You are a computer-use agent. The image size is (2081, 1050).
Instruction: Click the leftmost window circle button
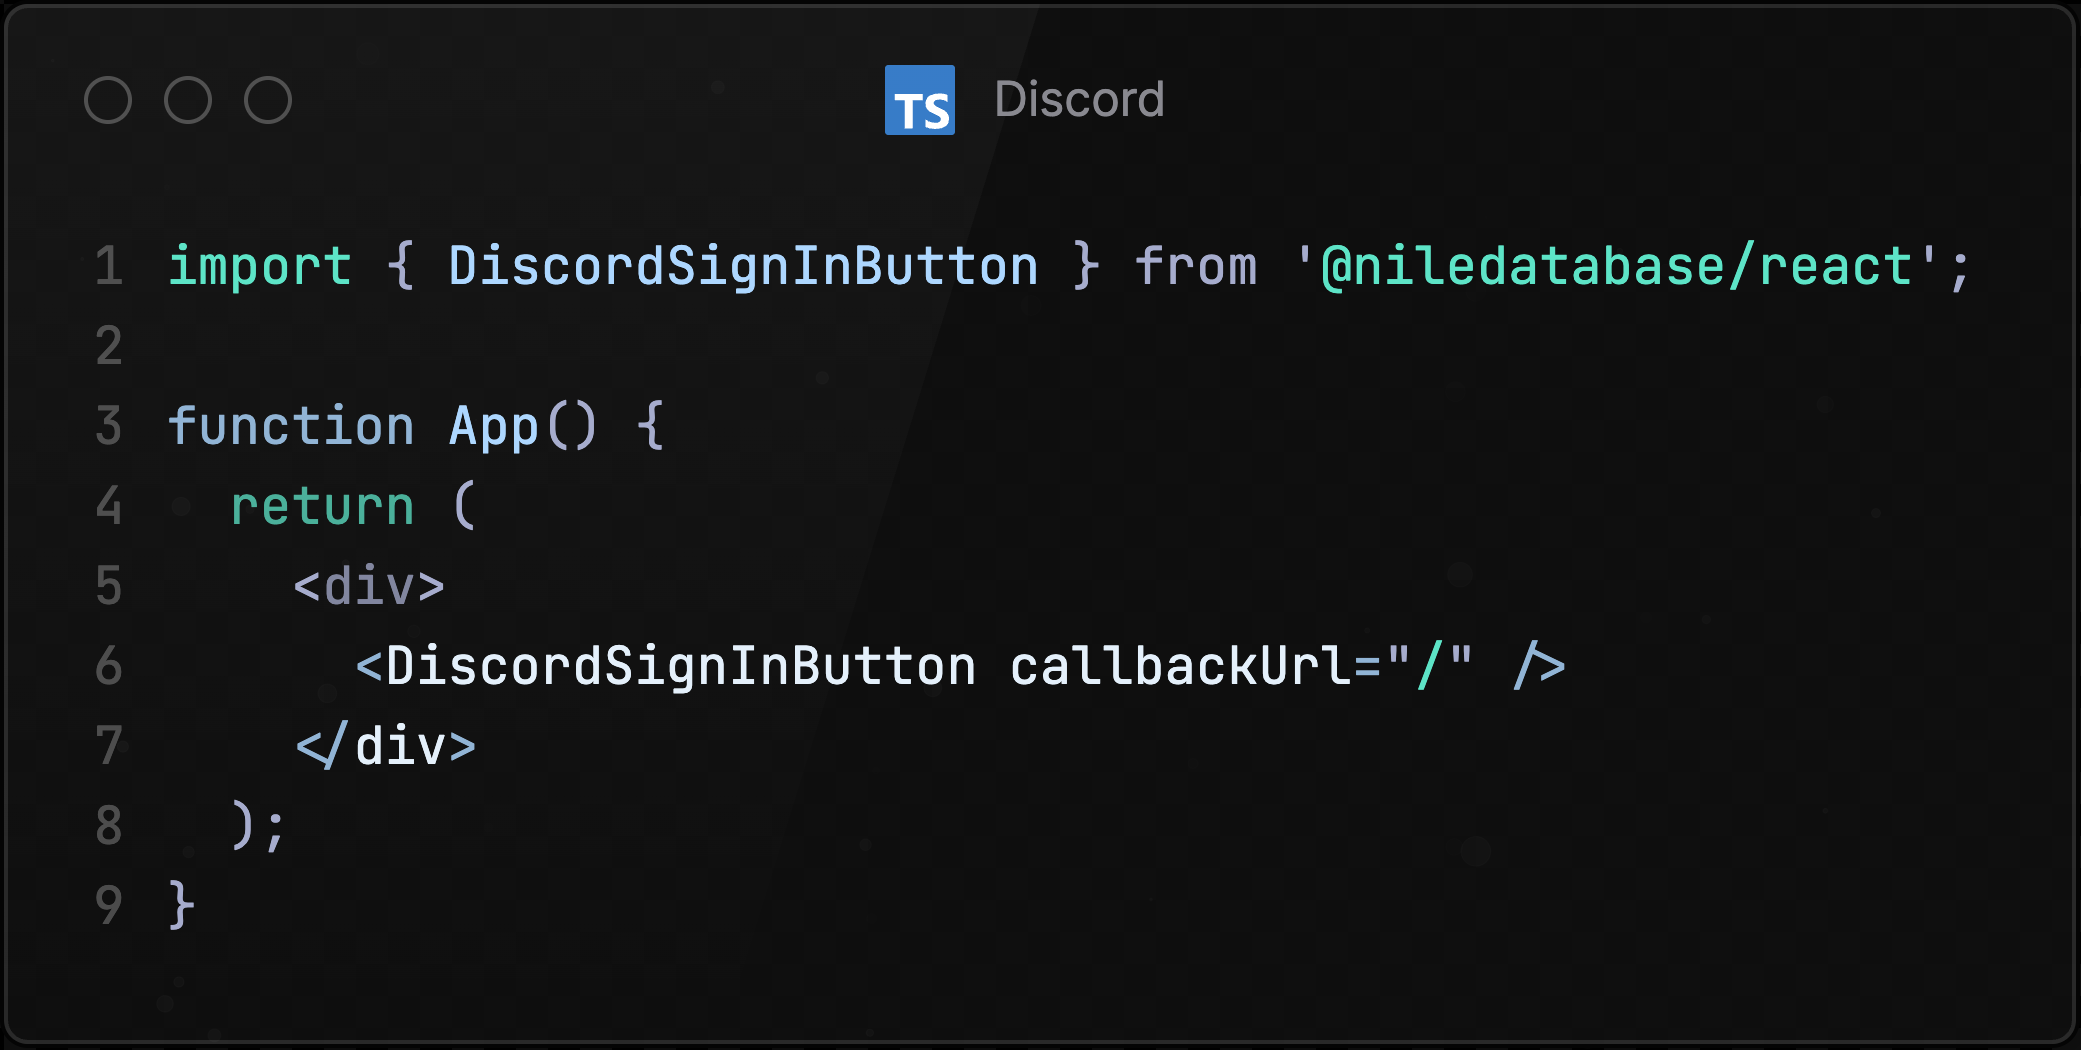pyautogui.click(x=108, y=100)
